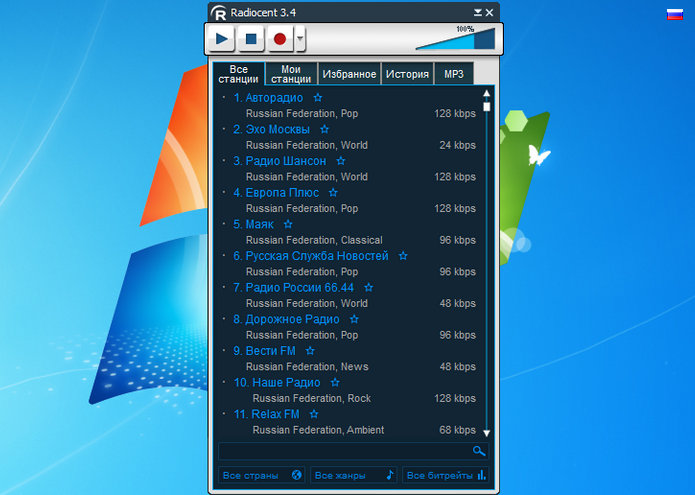
Task: Select station 4. Европа Плюс
Action: (276, 193)
